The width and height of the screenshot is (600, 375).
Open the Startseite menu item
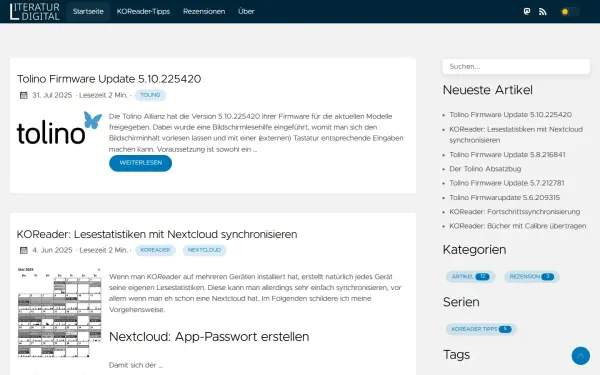click(x=88, y=11)
